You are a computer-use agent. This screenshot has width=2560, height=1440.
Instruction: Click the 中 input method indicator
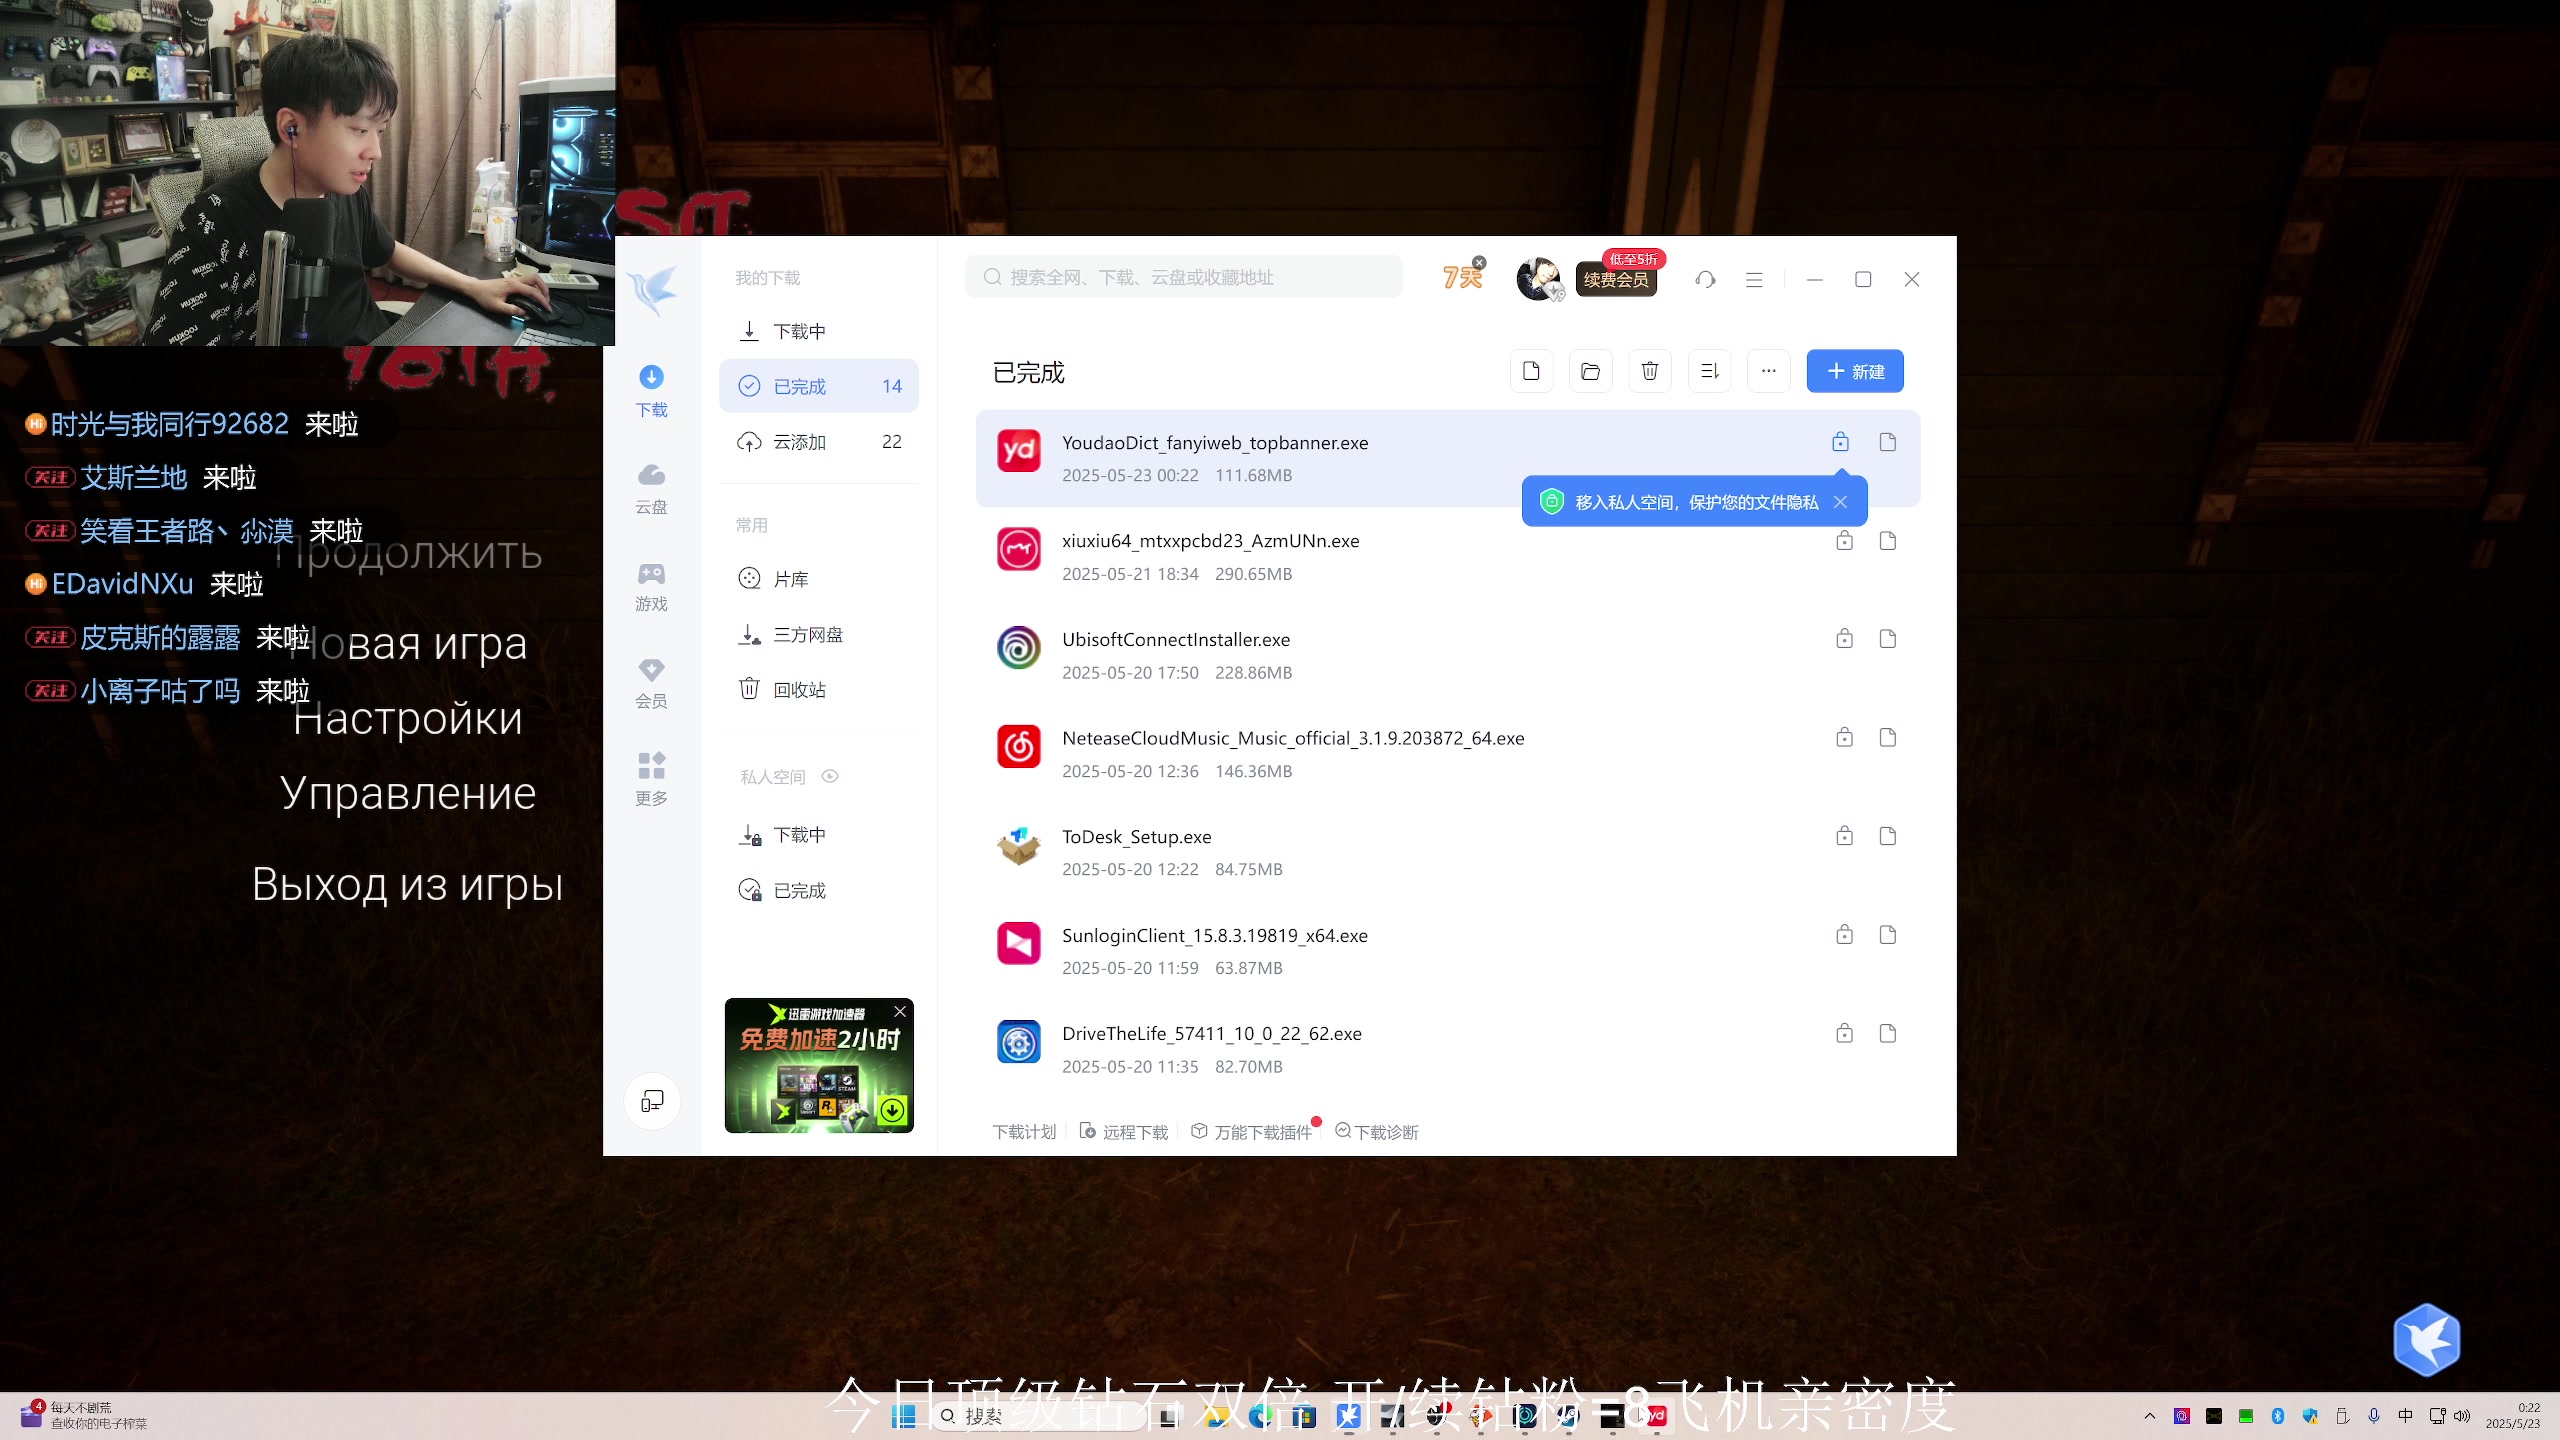(x=2406, y=1416)
